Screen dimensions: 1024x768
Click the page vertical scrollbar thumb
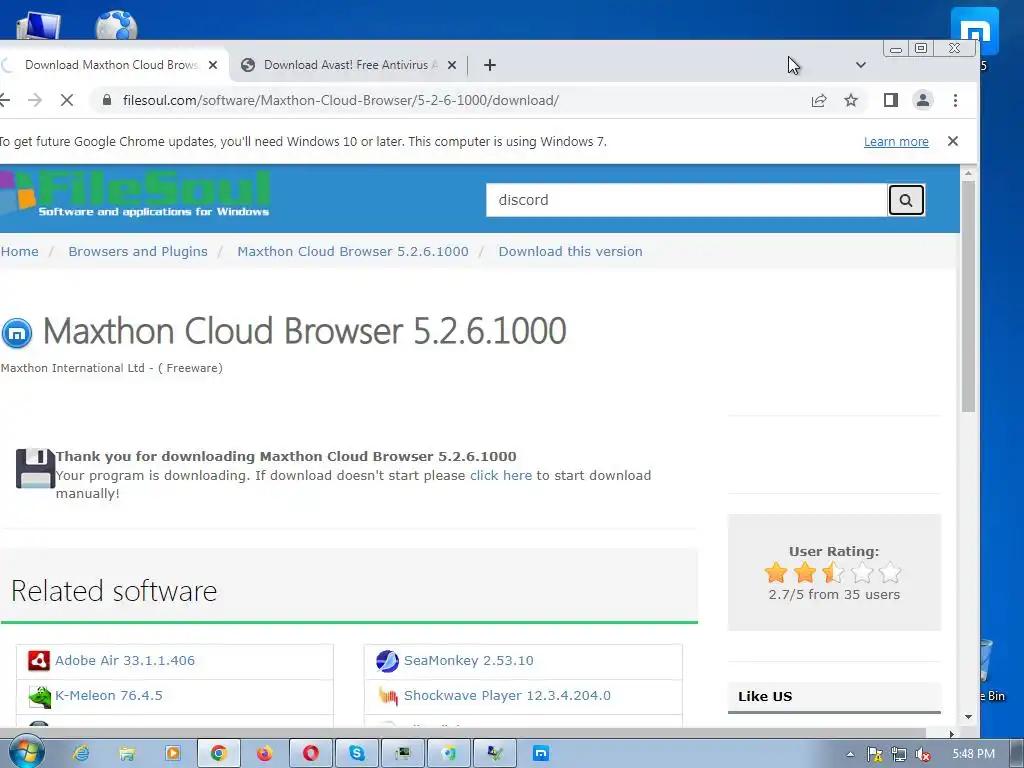tap(968, 296)
